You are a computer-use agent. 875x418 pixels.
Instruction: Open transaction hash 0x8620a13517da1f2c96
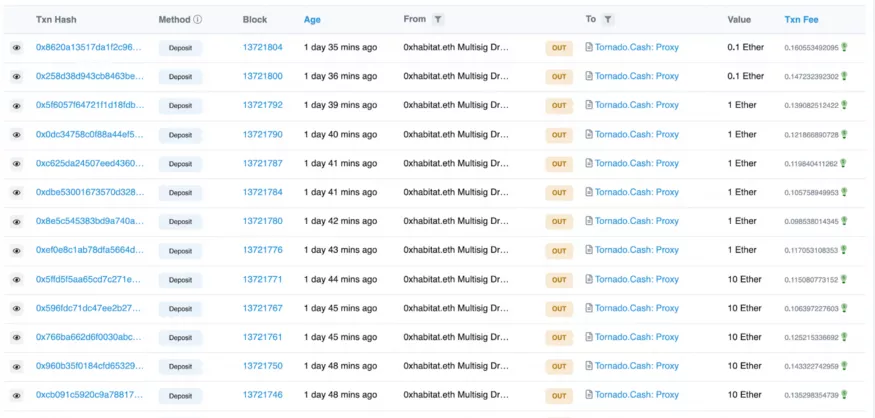coord(89,47)
